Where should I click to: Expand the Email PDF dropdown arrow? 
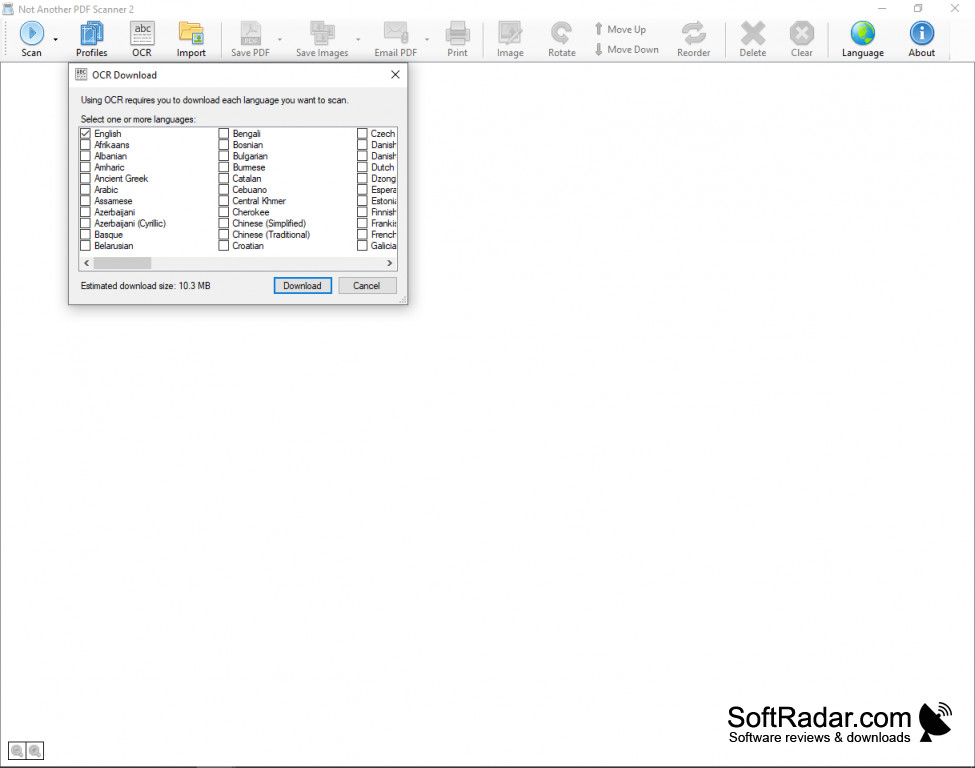427,39
